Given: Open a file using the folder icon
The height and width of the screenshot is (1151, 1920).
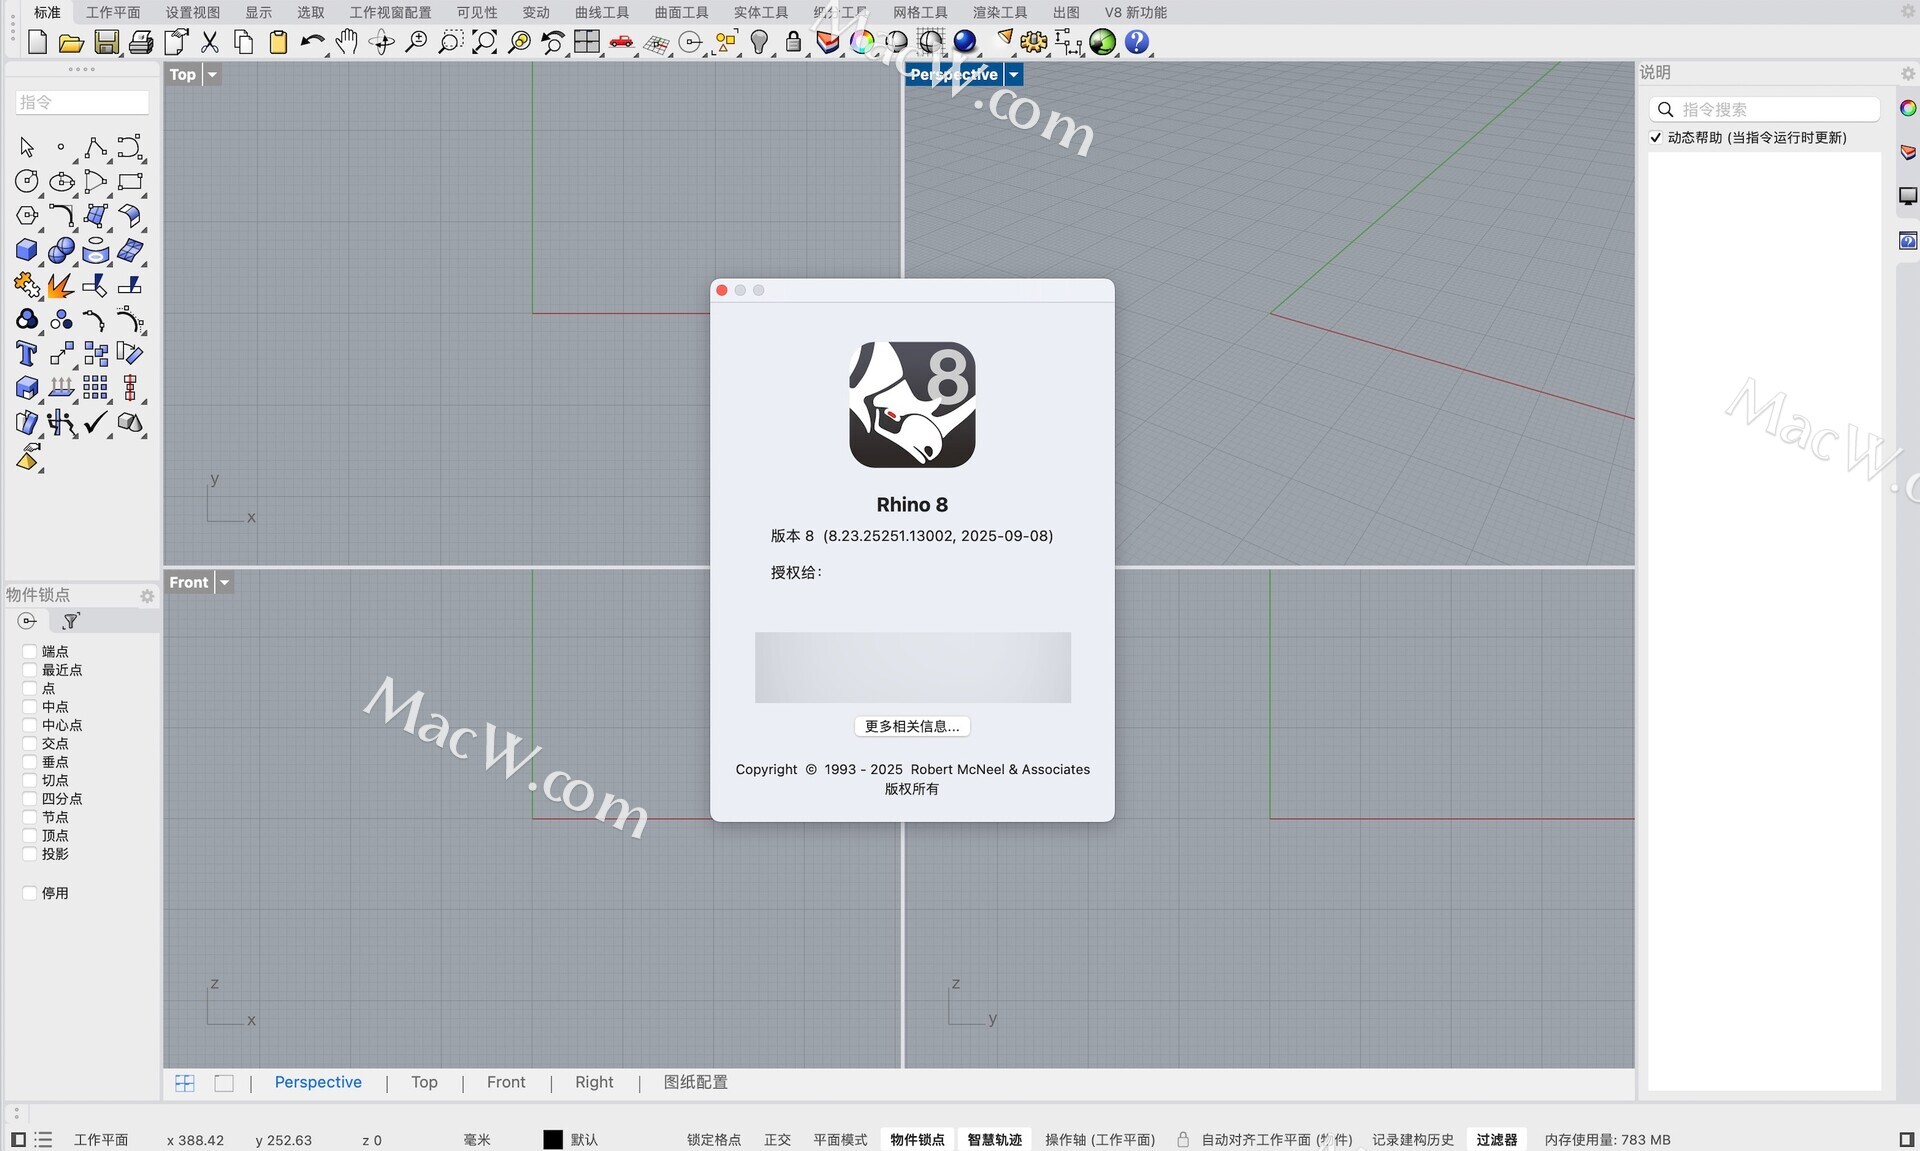Looking at the screenshot, I should (71, 42).
